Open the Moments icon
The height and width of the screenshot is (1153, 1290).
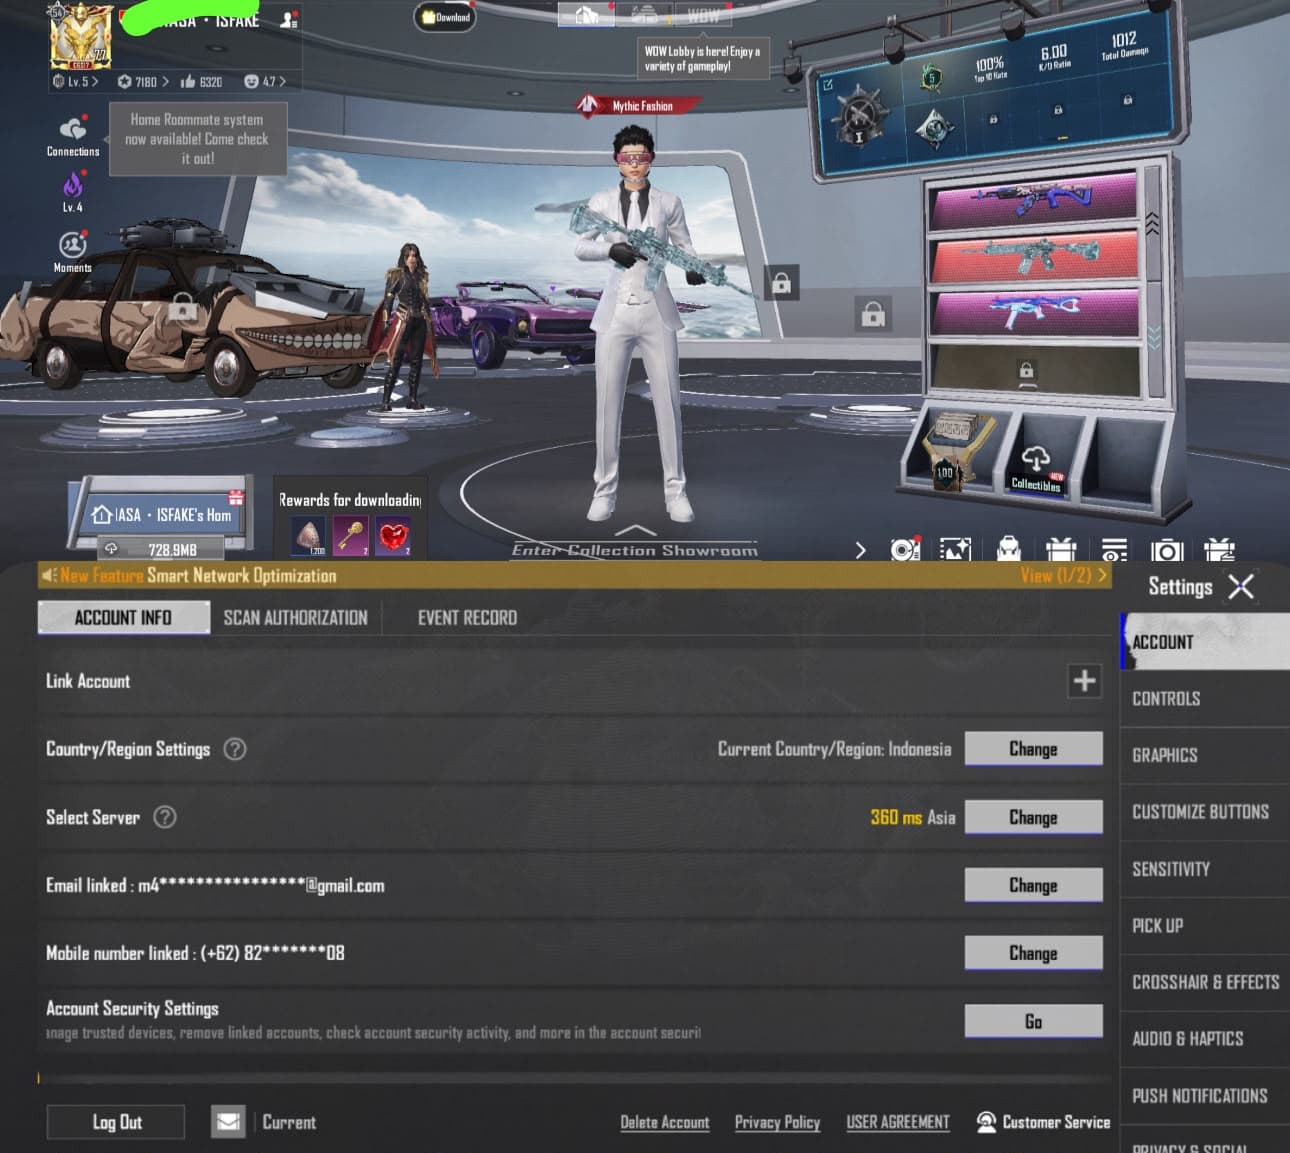[x=72, y=245]
